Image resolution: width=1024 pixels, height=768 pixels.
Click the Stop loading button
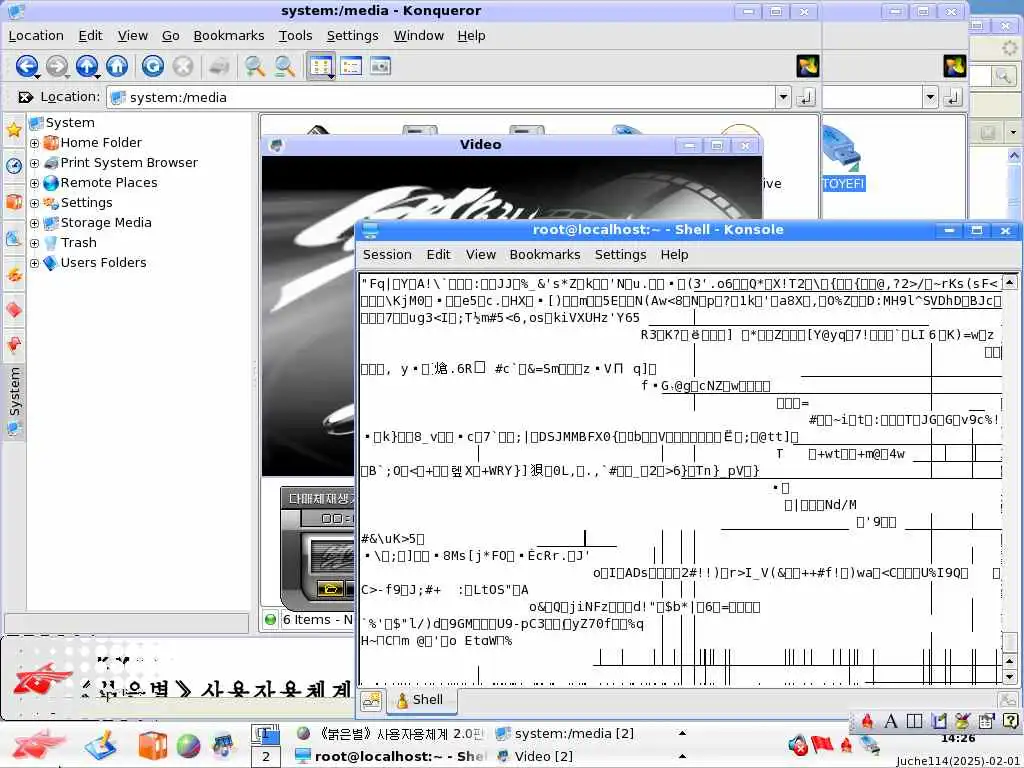pos(183,66)
